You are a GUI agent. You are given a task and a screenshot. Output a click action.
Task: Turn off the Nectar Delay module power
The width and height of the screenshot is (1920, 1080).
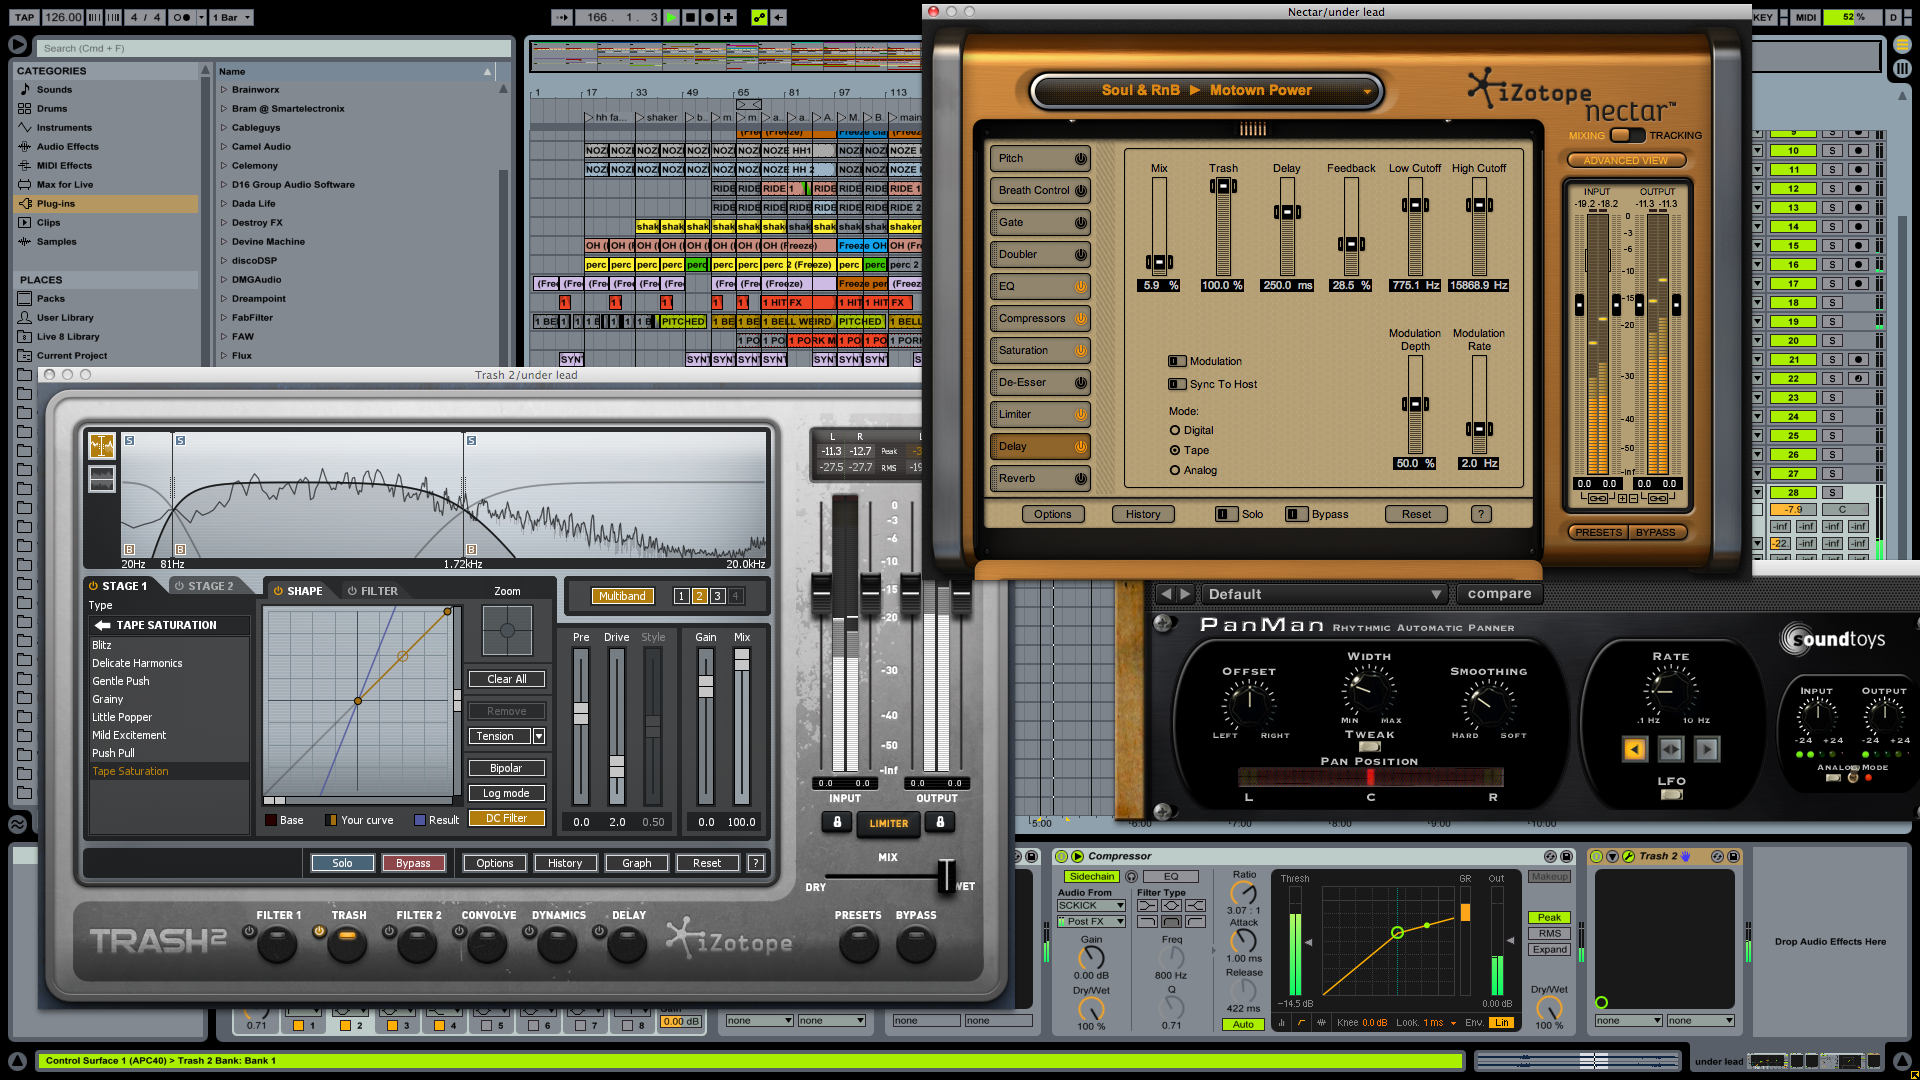point(1081,447)
